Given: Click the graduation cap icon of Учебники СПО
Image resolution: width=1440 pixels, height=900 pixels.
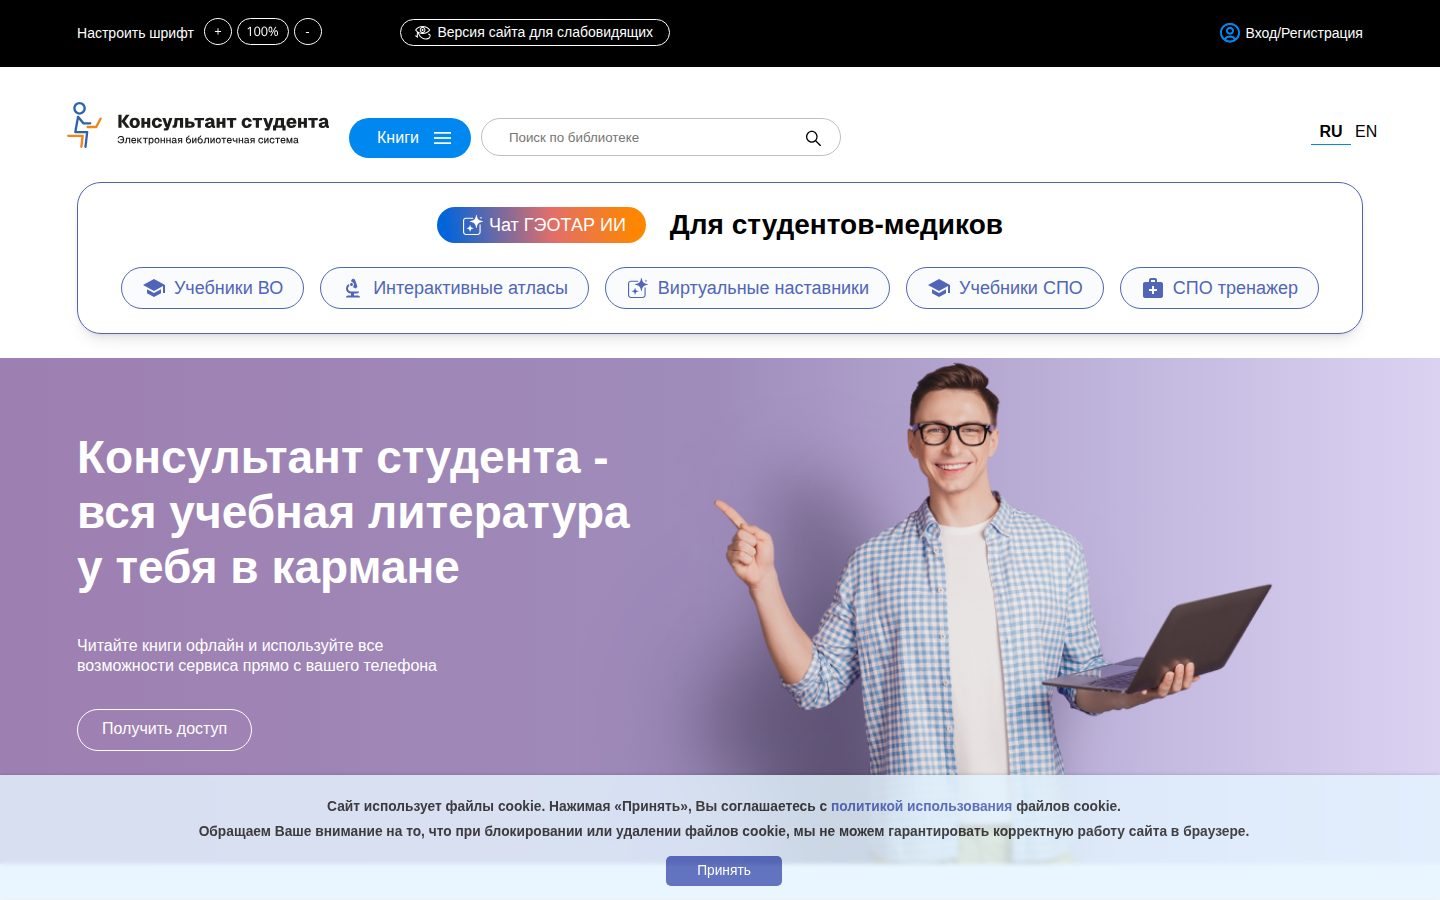Looking at the screenshot, I should click(939, 288).
